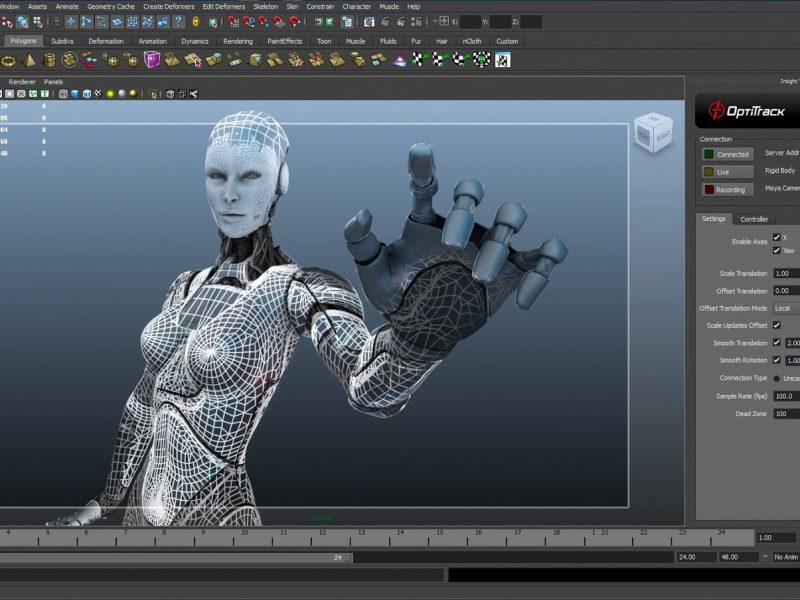The height and width of the screenshot is (600, 800).
Task: Enable use all lights yellow sphere
Action: (x=110, y=94)
